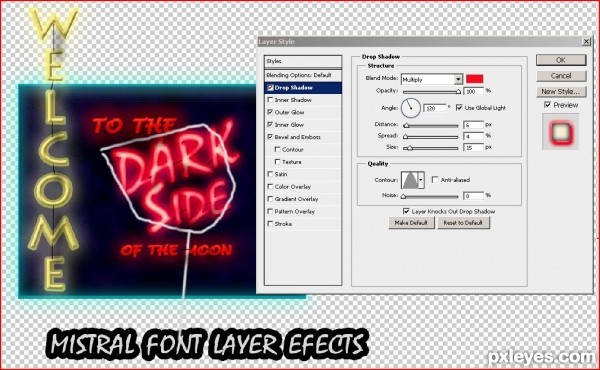600x370 pixels.
Task: Click the Reset to Default button
Action: click(x=463, y=223)
